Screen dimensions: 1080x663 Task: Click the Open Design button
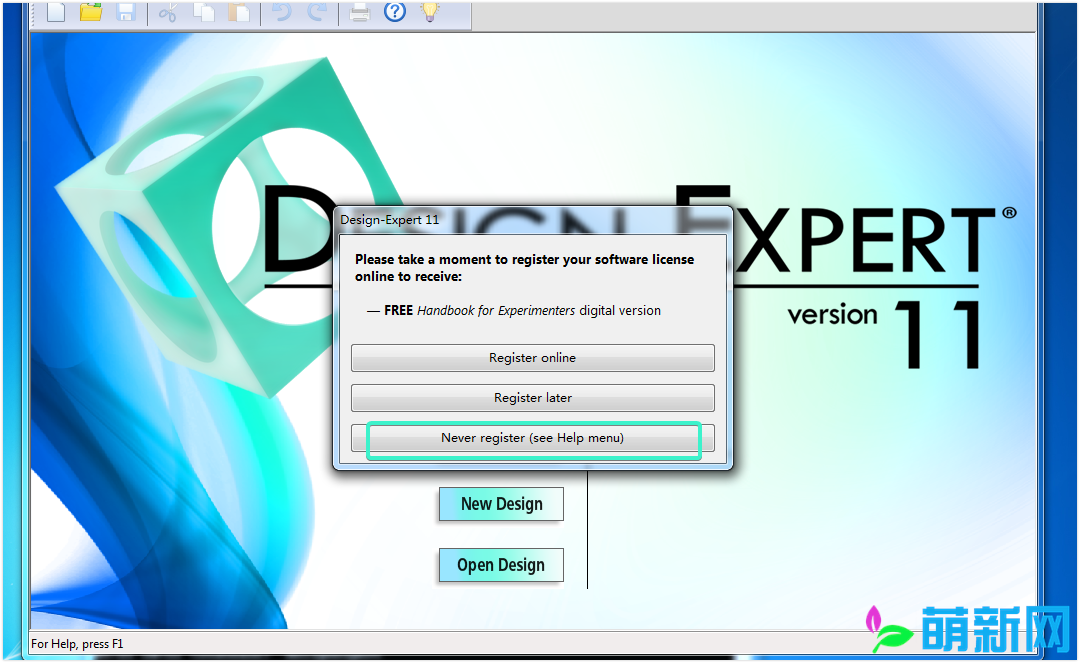[x=500, y=565]
